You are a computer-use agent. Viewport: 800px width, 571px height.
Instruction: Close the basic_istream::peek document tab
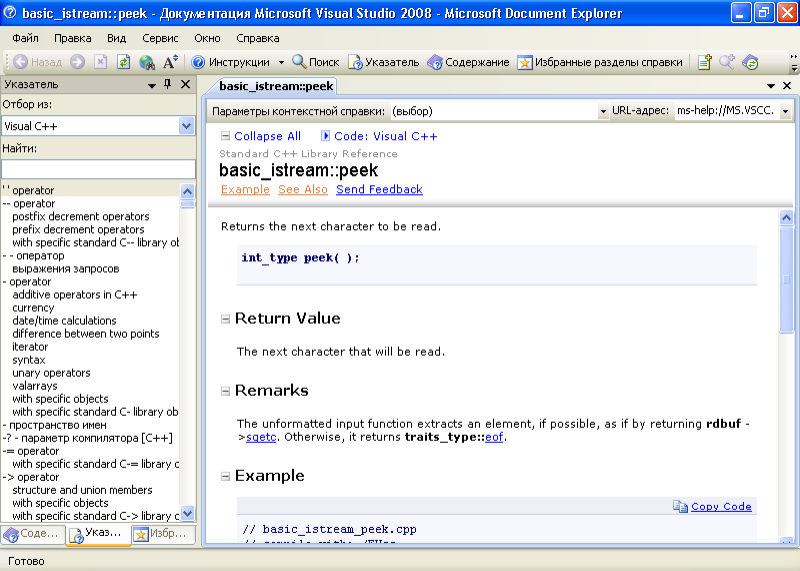click(x=787, y=86)
